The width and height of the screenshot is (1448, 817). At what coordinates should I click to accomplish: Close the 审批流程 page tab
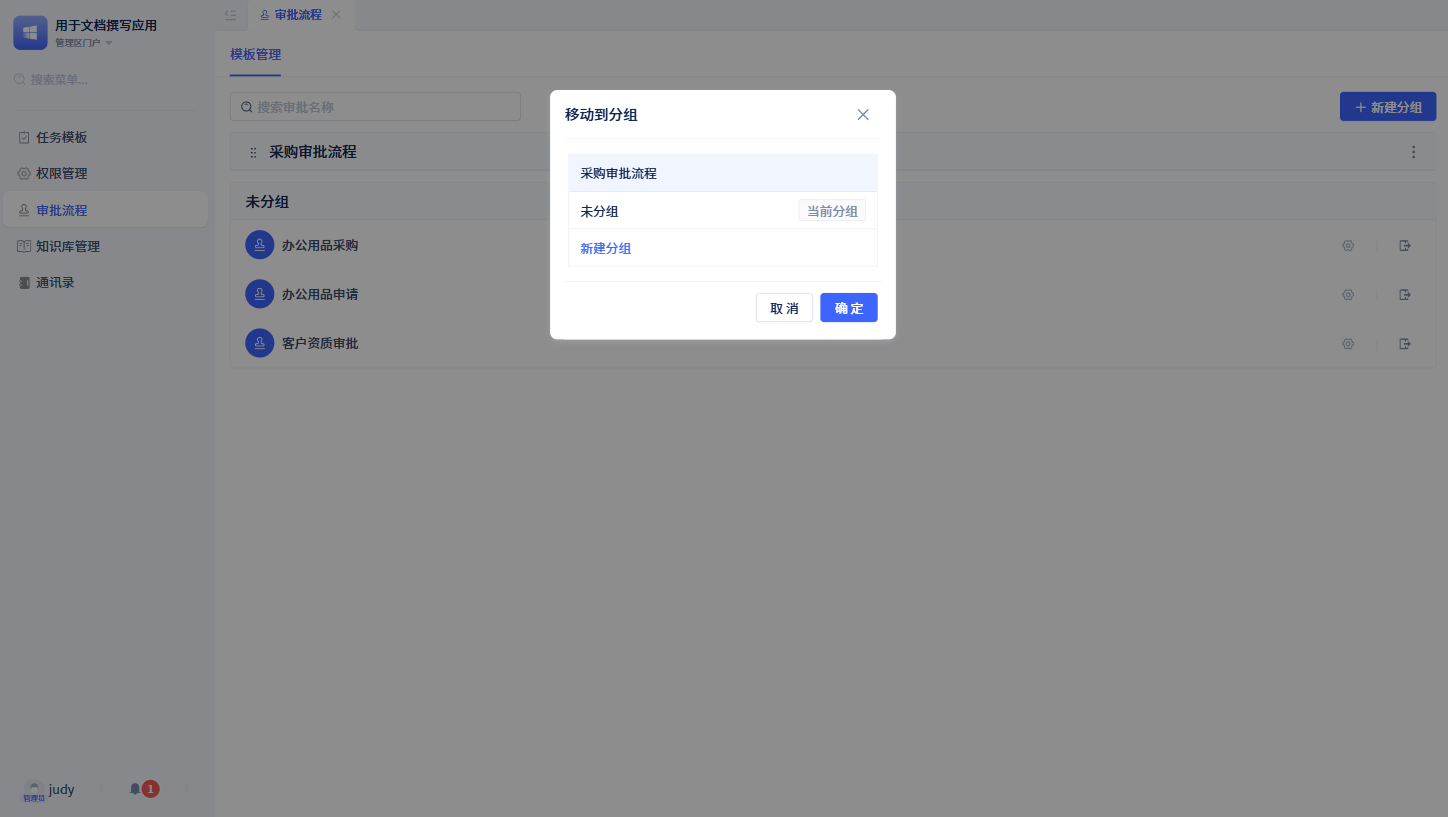coord(336,15)
